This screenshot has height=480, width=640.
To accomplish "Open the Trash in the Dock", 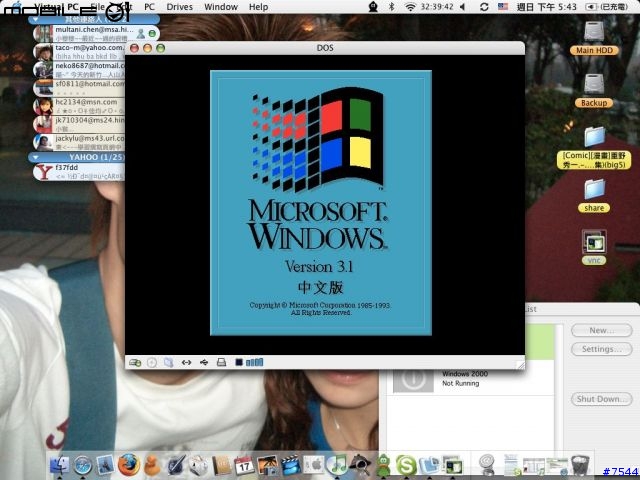I will [580, 465].
